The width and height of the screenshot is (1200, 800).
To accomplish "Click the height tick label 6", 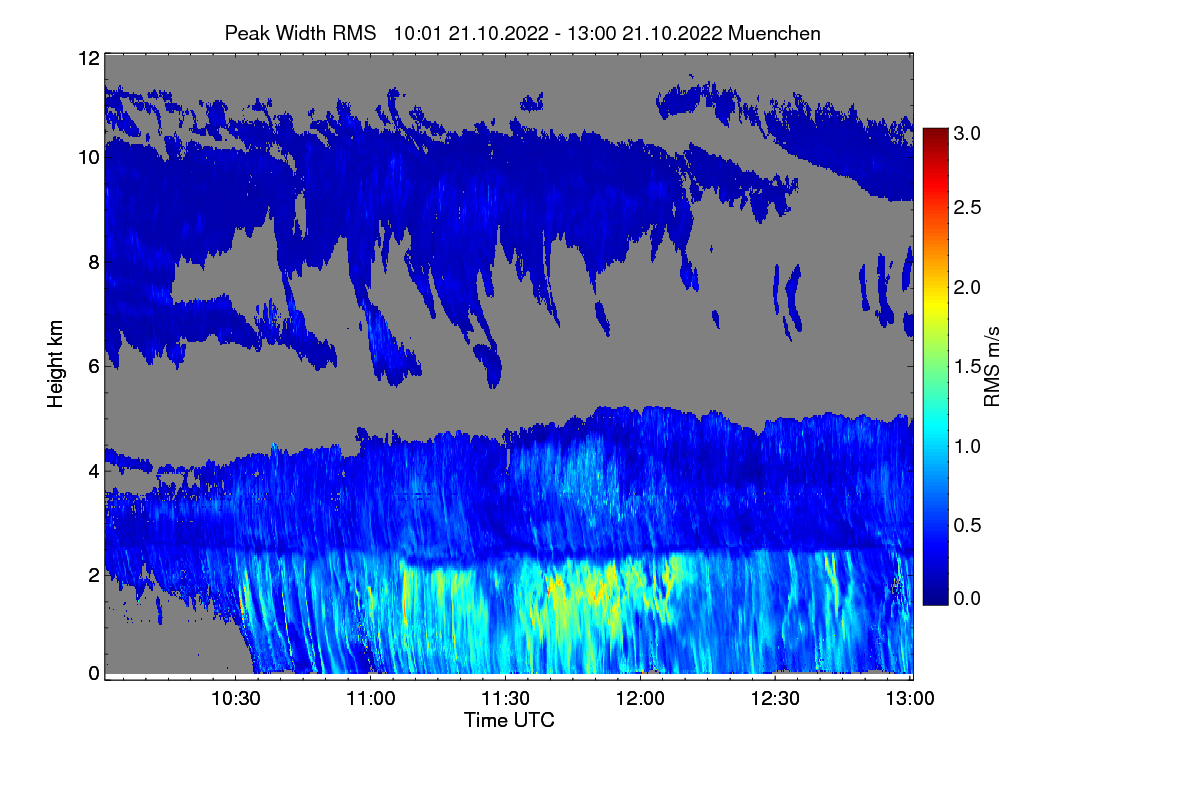I will [94, 366].
